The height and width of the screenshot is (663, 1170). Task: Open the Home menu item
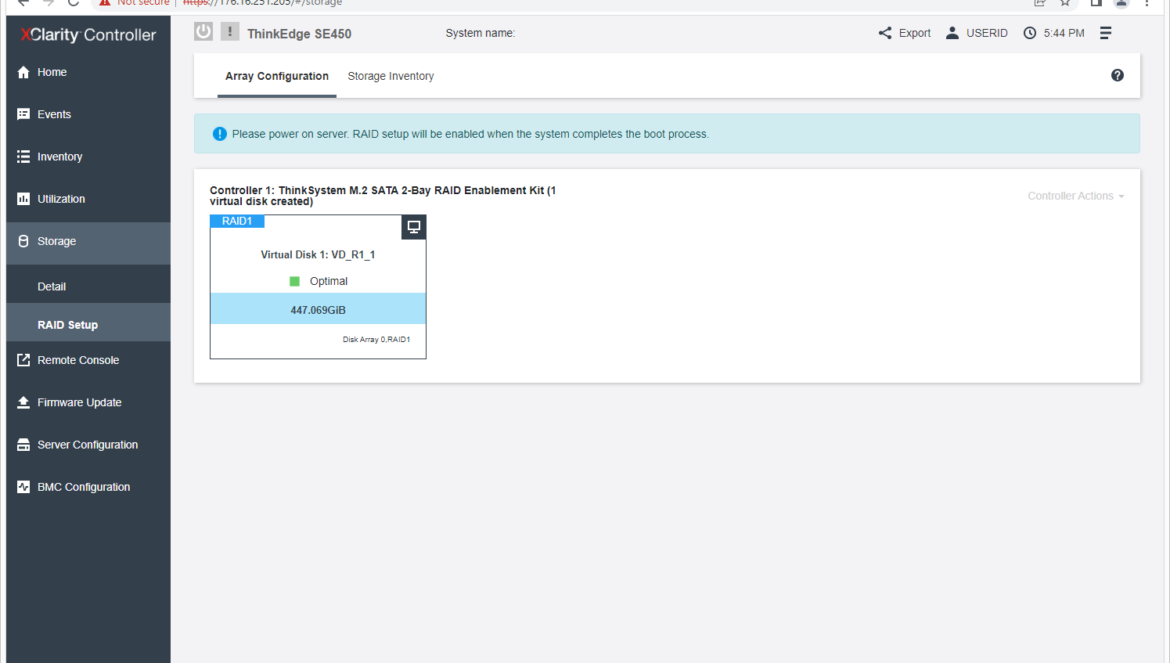88,72
